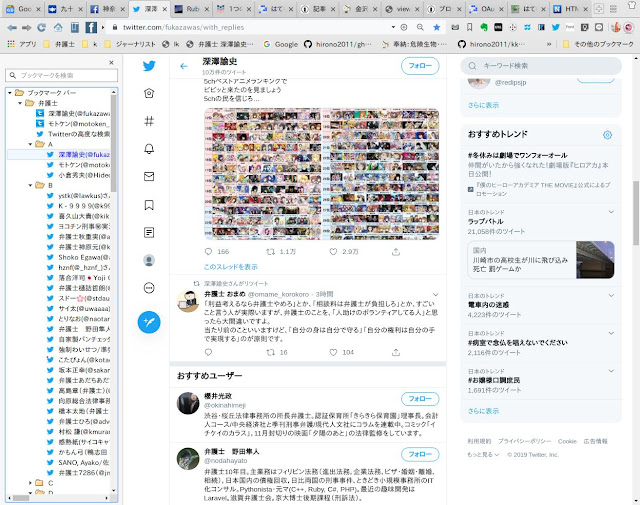Screen dimensions: 640x505
Task: Open More circle icon in Twitter sidebar
Action: (x=149, y=288)
